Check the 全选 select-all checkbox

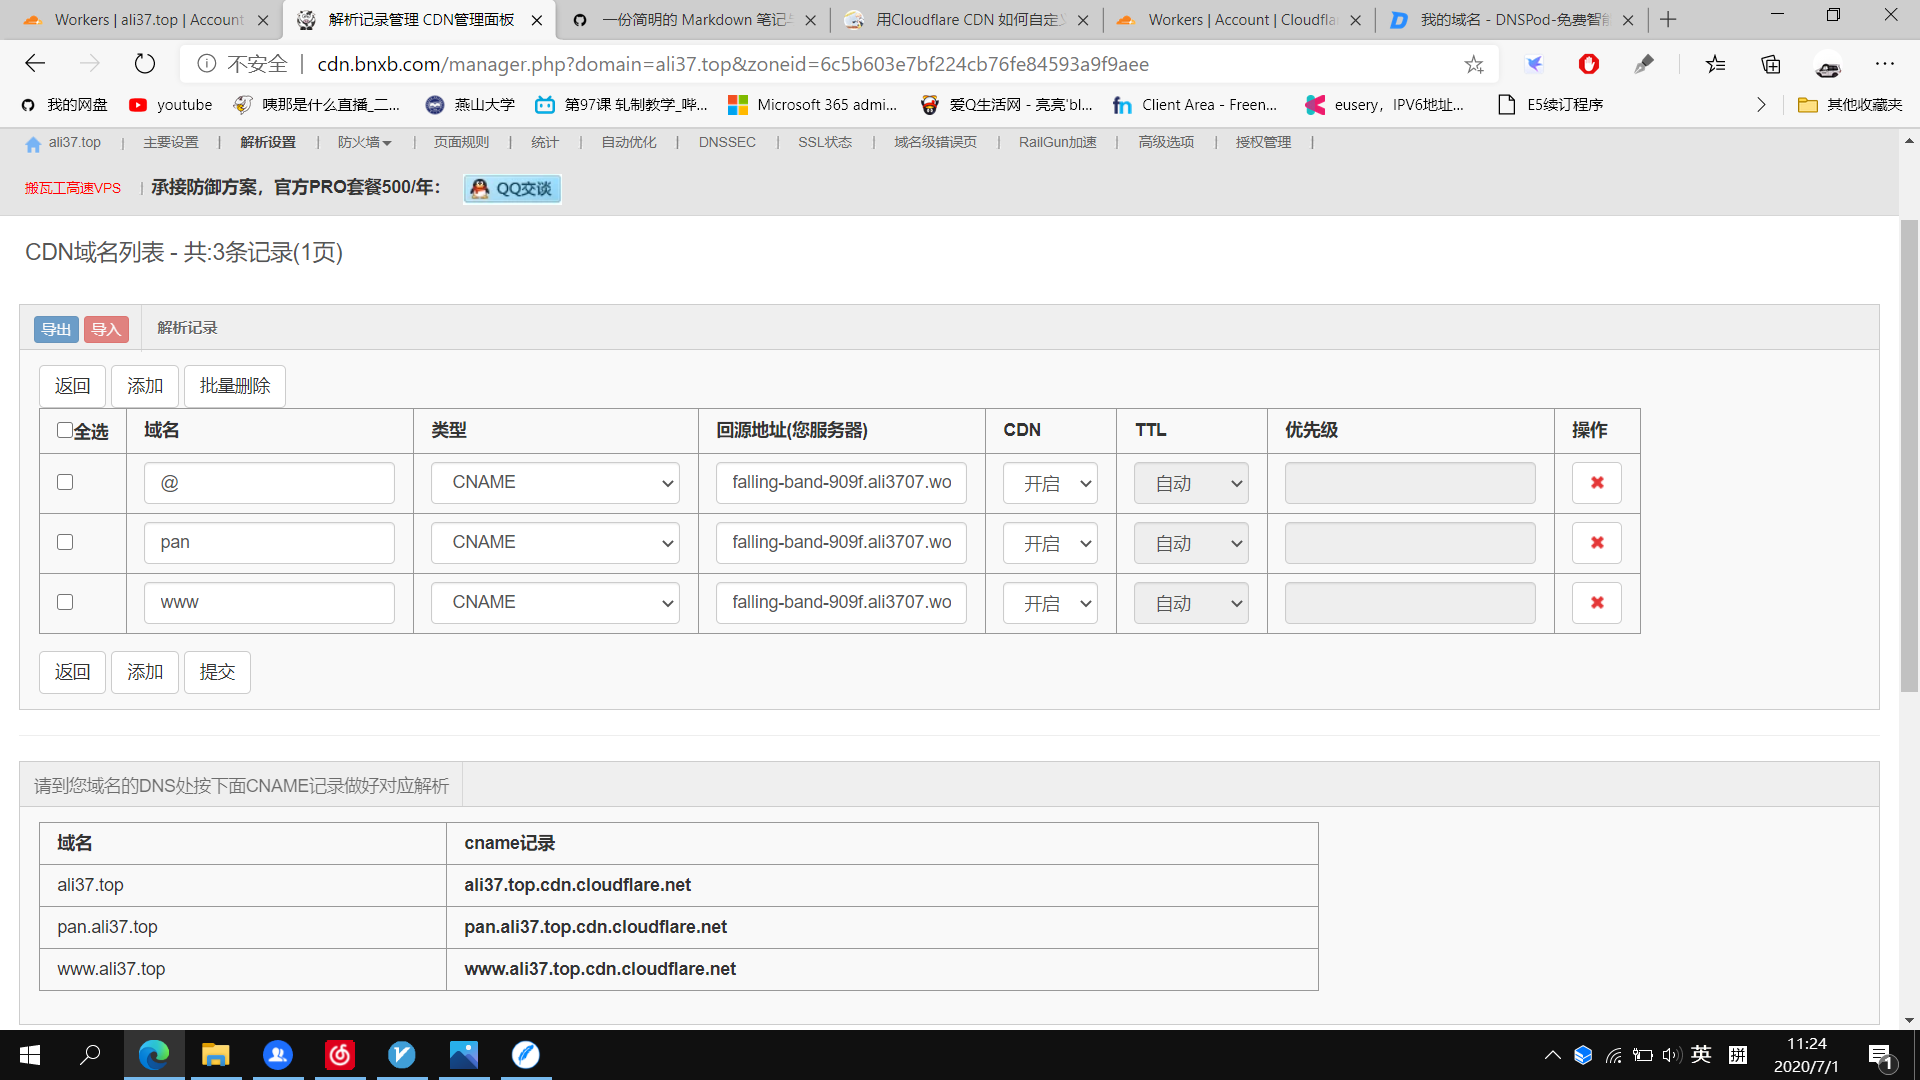point(65,430)
